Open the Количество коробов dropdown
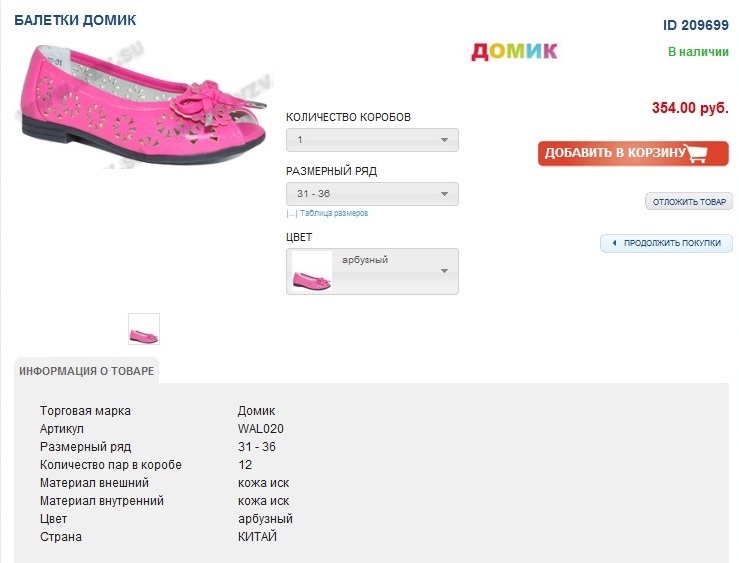This screenshot has height=563, width=739. pyautogui.click(x=372, y=140)
